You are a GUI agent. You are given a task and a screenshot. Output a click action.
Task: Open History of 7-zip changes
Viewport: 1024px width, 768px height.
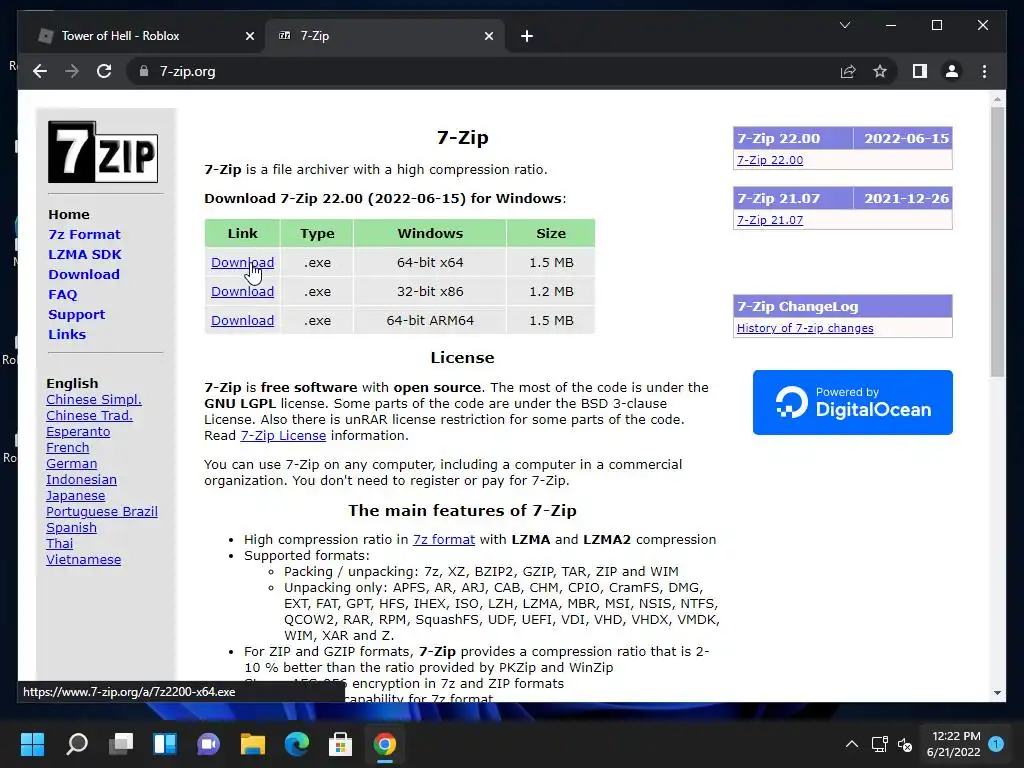[x=805, y=328]
